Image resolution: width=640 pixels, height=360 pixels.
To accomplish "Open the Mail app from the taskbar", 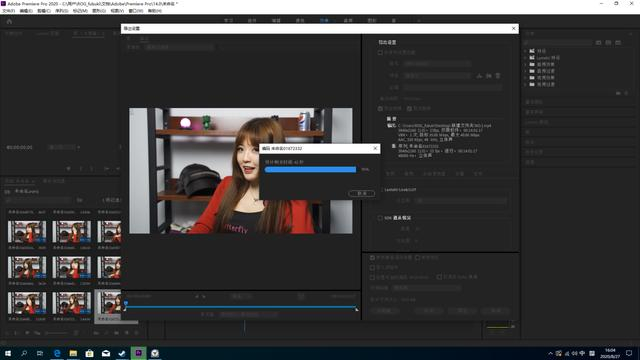I will point(106,353).
